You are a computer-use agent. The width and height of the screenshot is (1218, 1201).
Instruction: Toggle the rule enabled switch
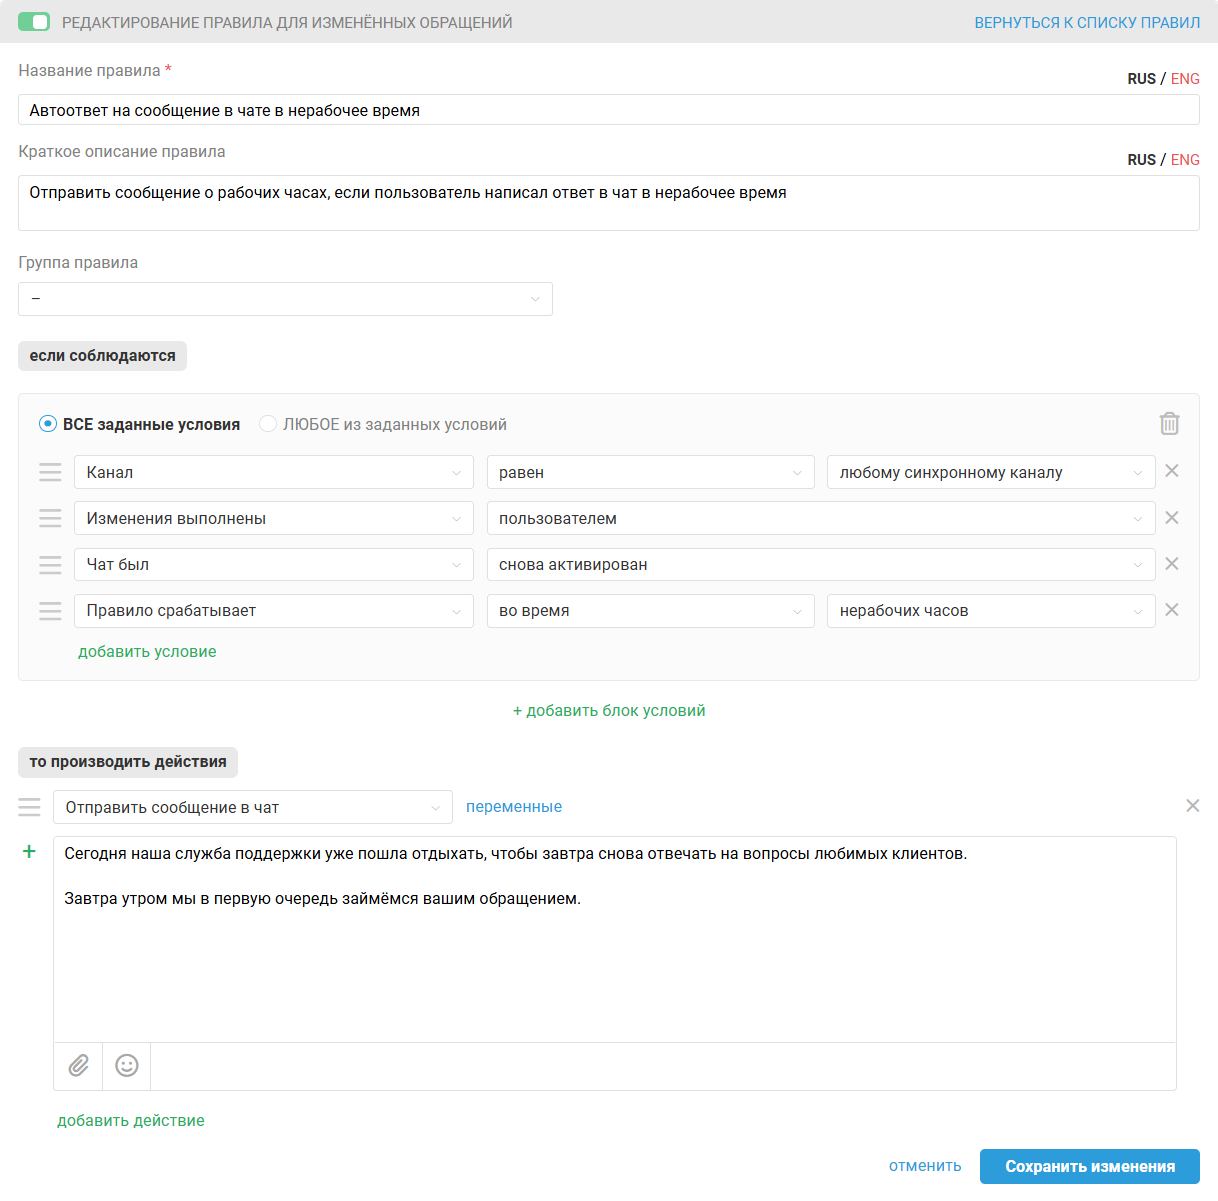click(34, 22)
